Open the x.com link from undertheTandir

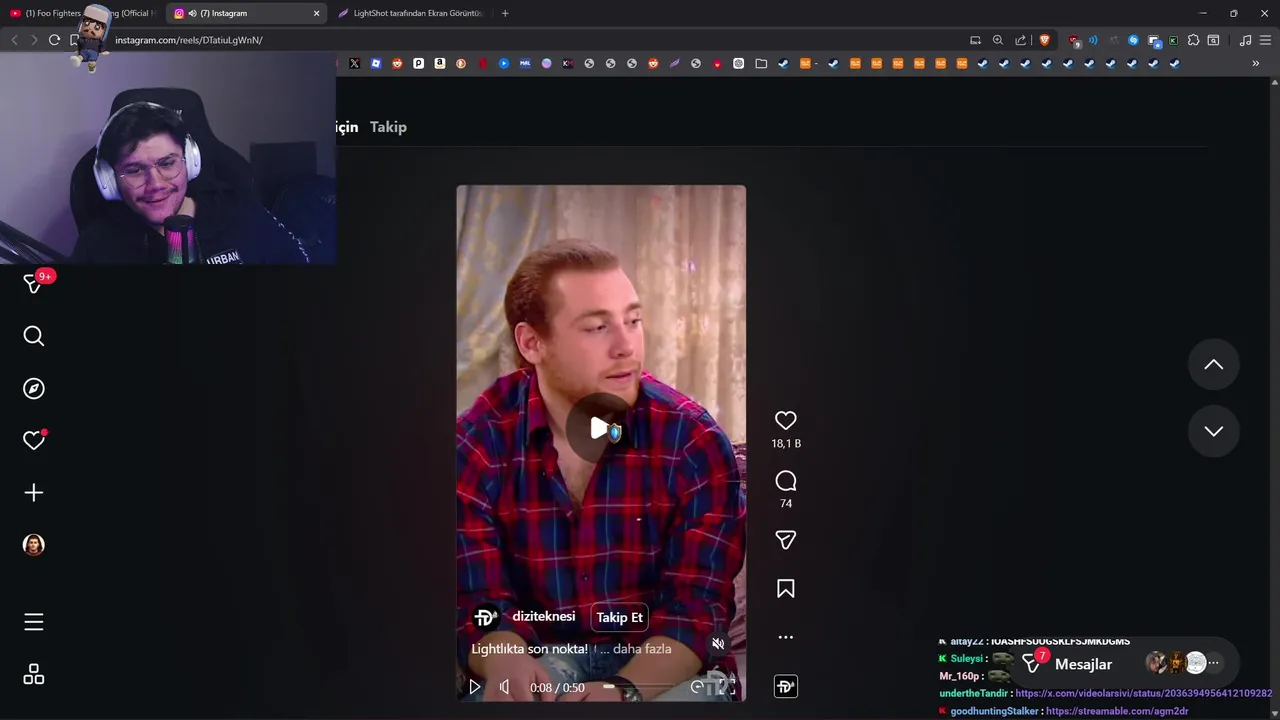point(1144,693)
